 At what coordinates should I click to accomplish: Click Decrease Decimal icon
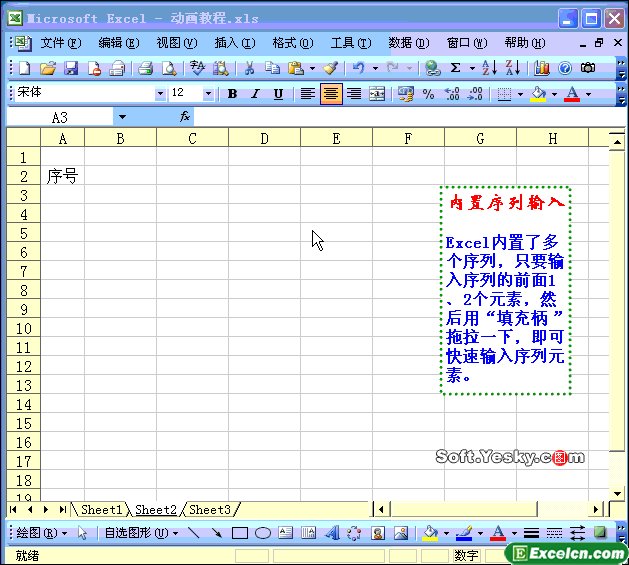[475, 94]
